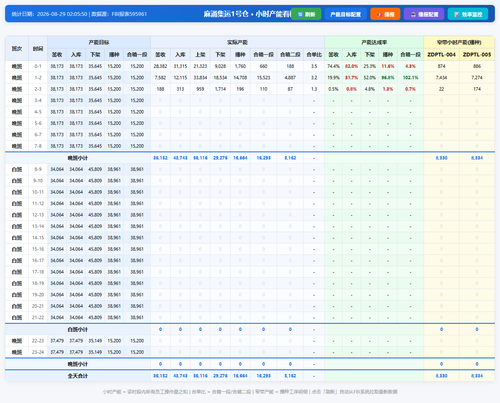Click the 7,434 value under ZDPTL-004

(441, 78)
